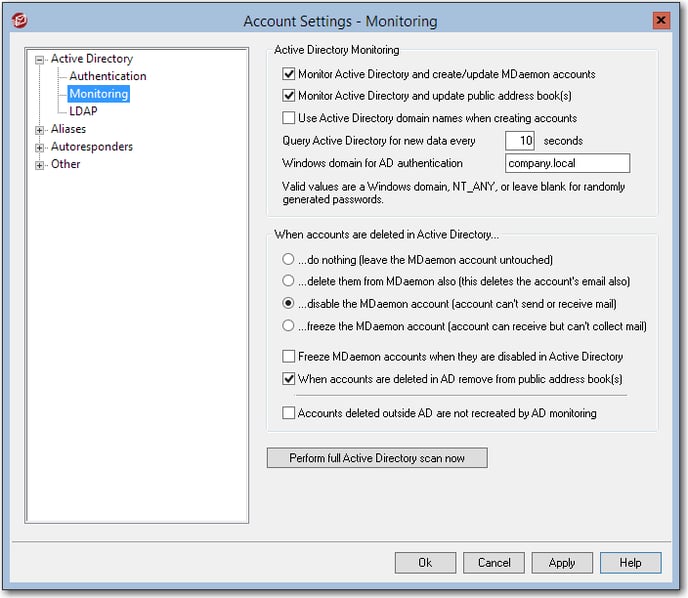688x598 pixels.
Task: Close the Account Settings dialog
Action: pos(661,20)
